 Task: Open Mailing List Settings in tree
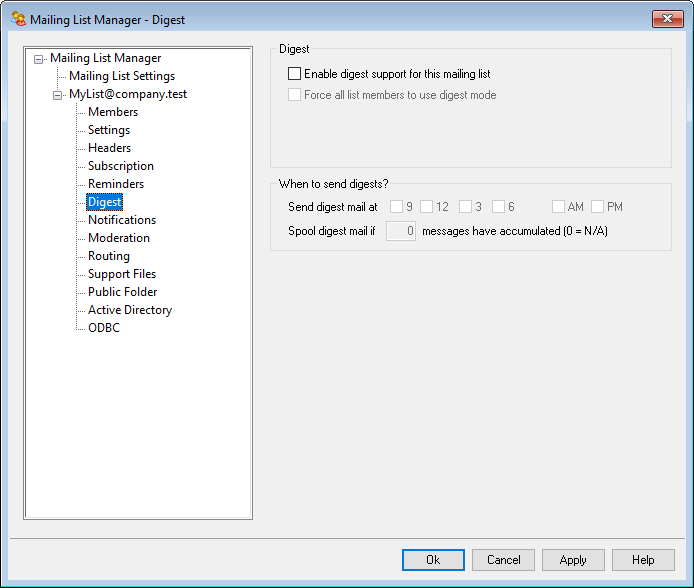coord(121,76)
